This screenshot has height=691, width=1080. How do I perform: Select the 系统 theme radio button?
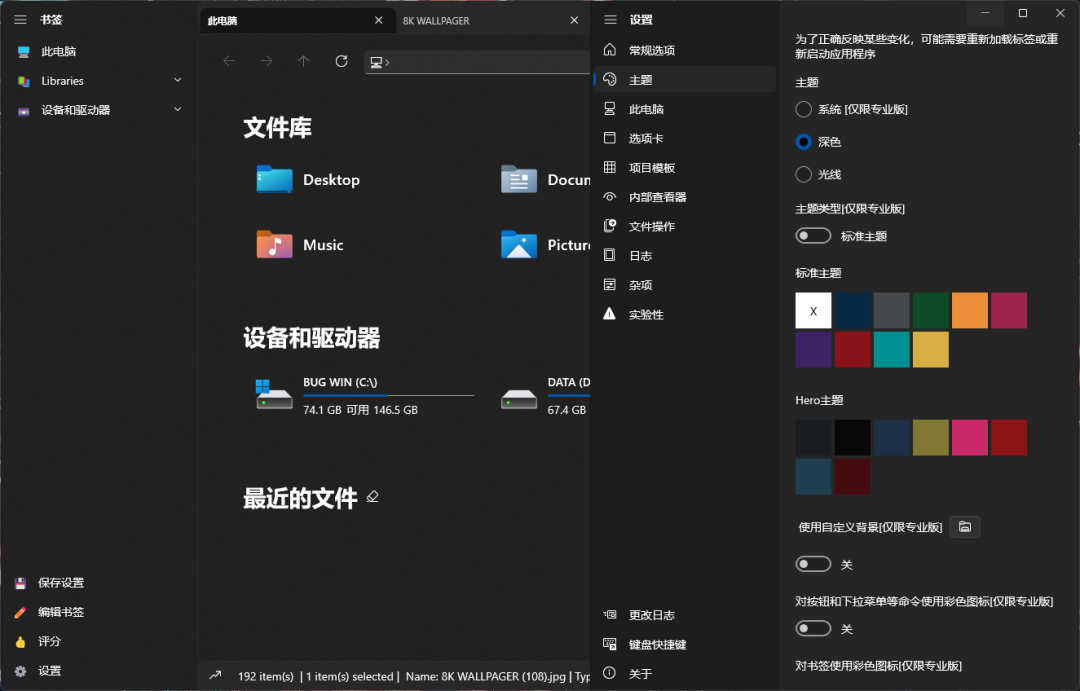pos(803,109)
